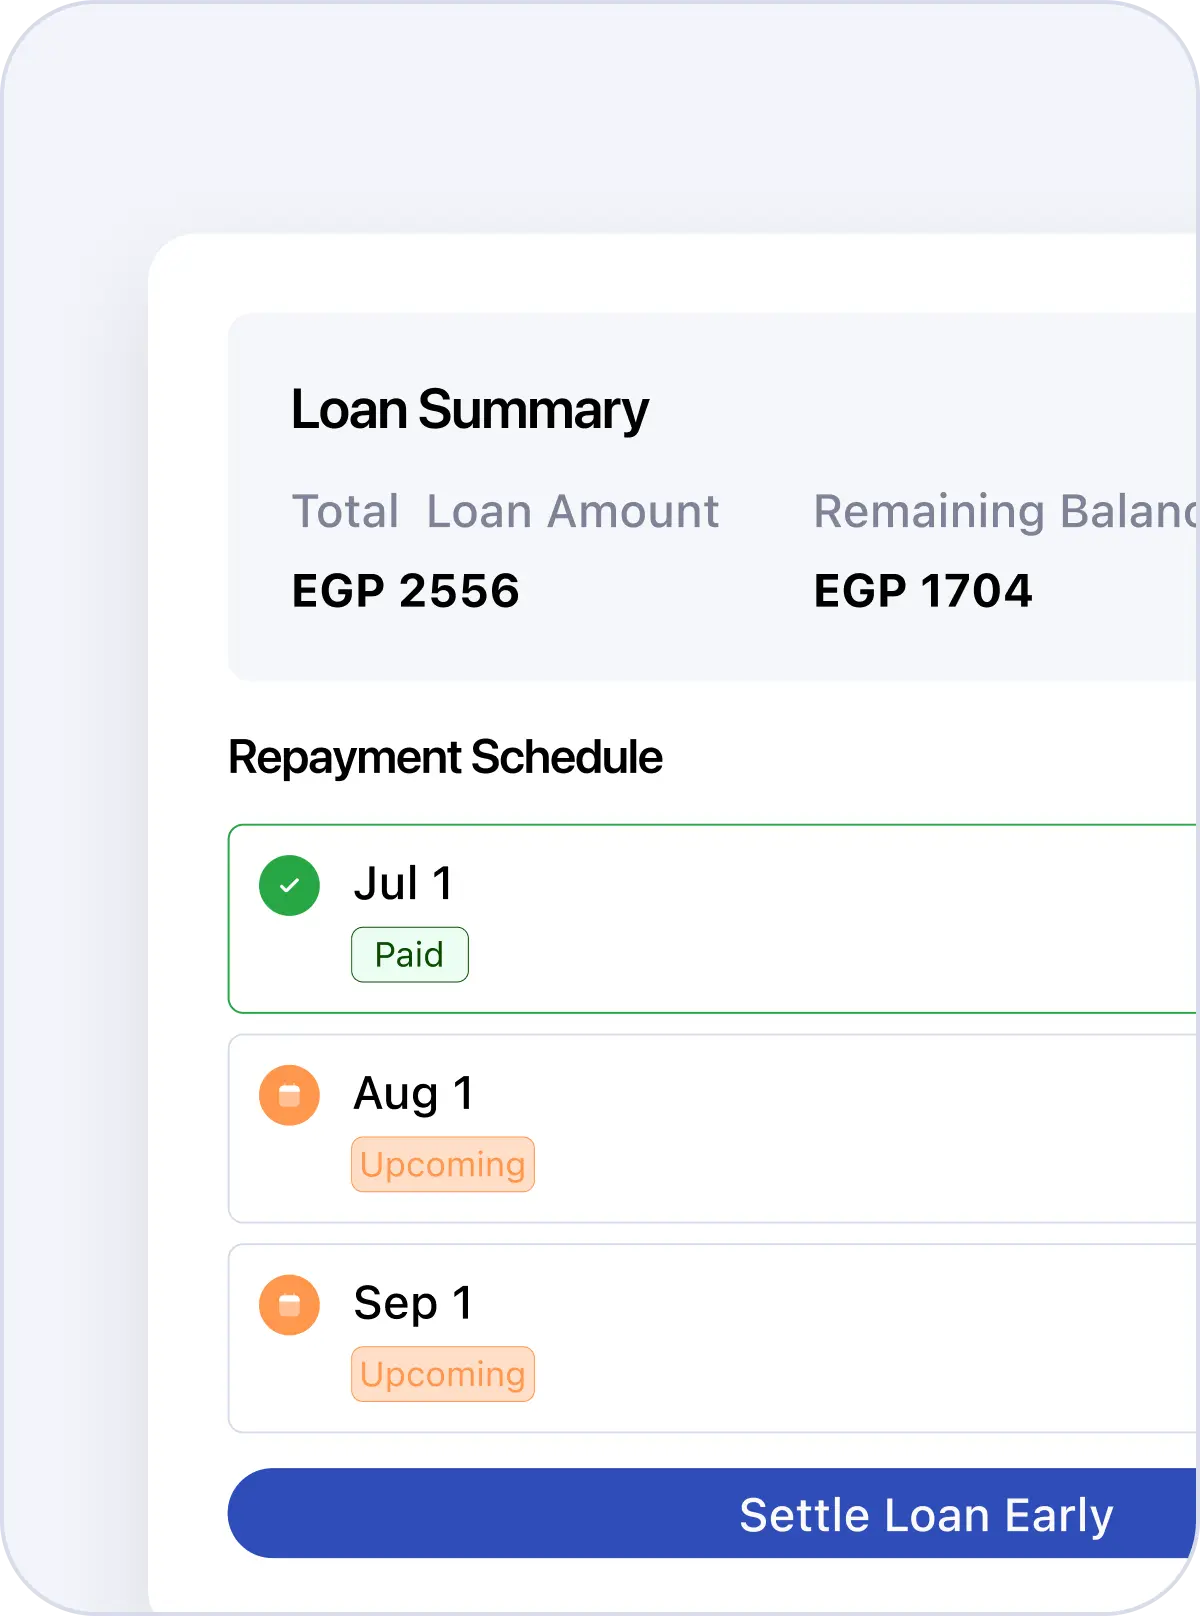Click the Paid status badge
The image size is (1200, 1616).
coord(409,955)
